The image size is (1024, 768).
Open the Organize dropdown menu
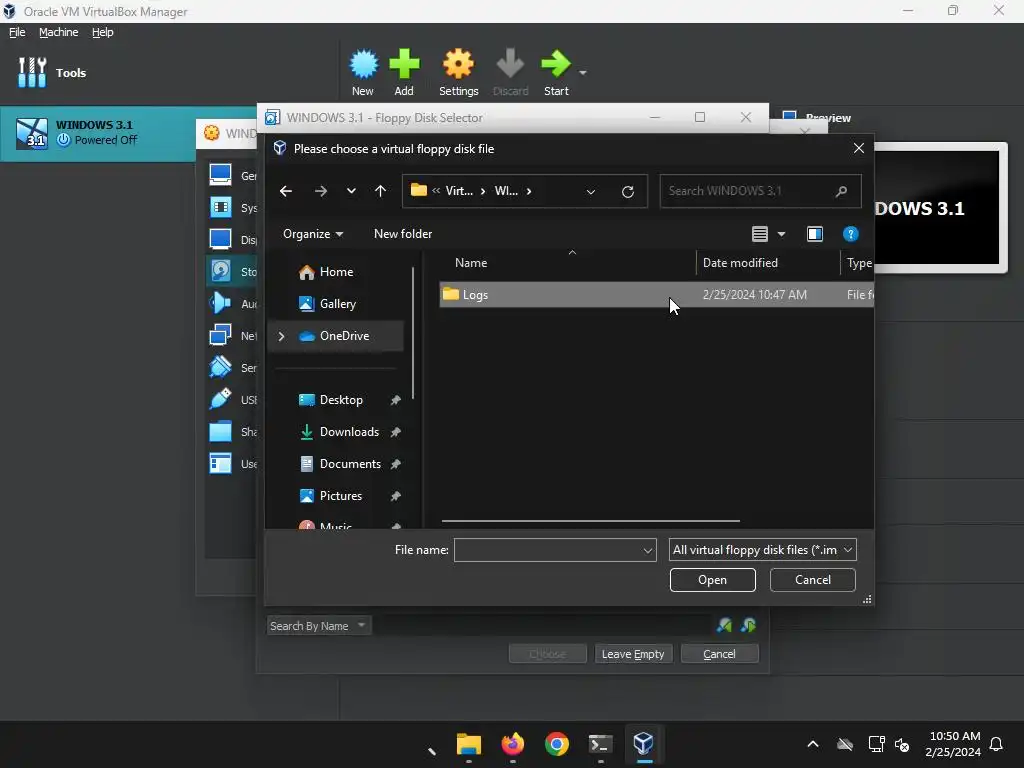click(x=313, y=234)
